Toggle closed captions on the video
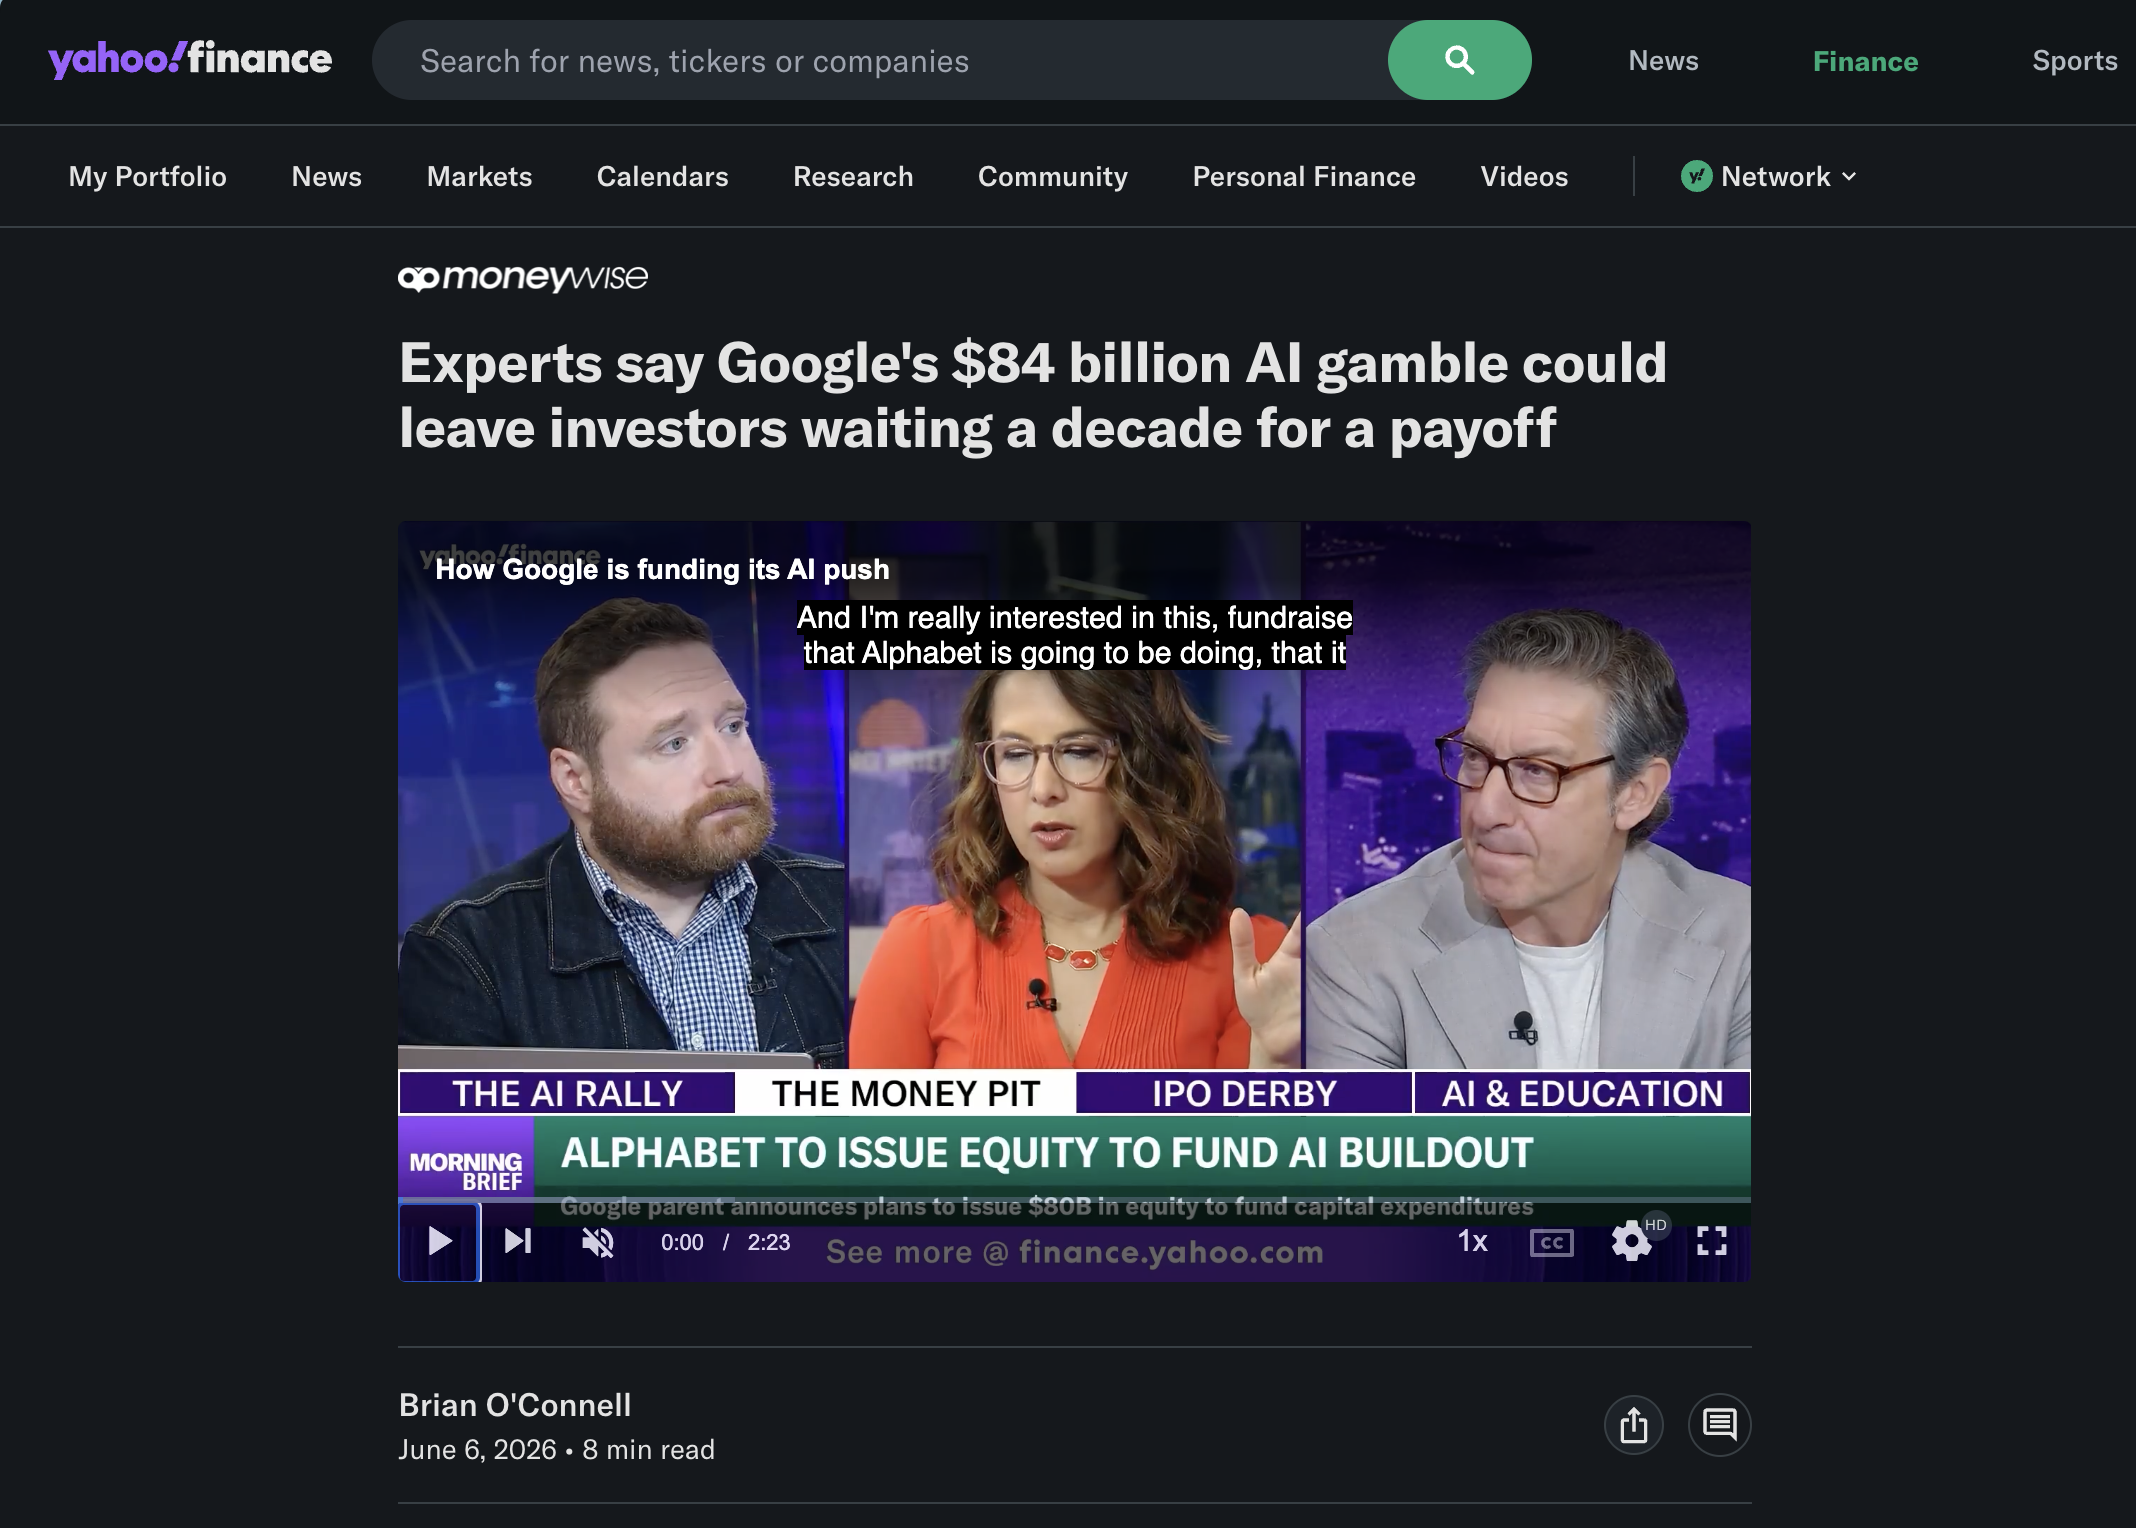 (x=1552, y=1243)
